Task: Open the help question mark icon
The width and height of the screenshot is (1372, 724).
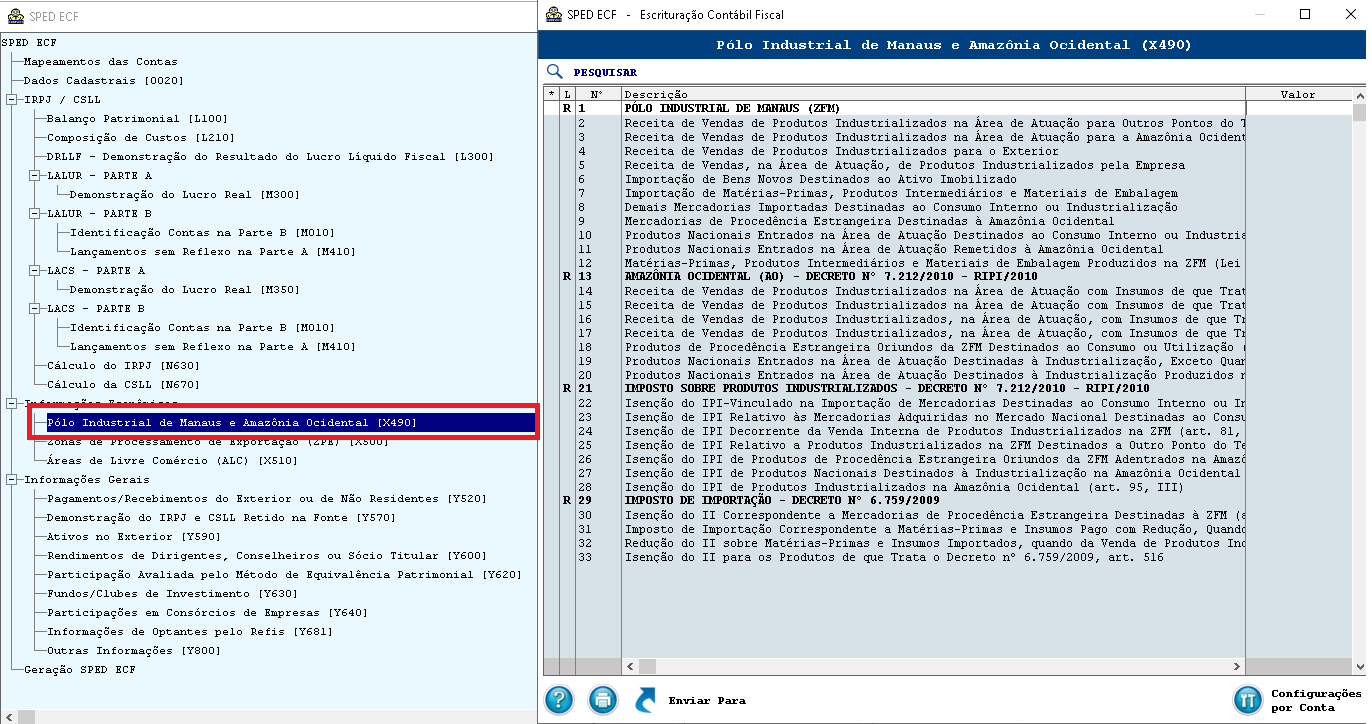Action: 560,700
